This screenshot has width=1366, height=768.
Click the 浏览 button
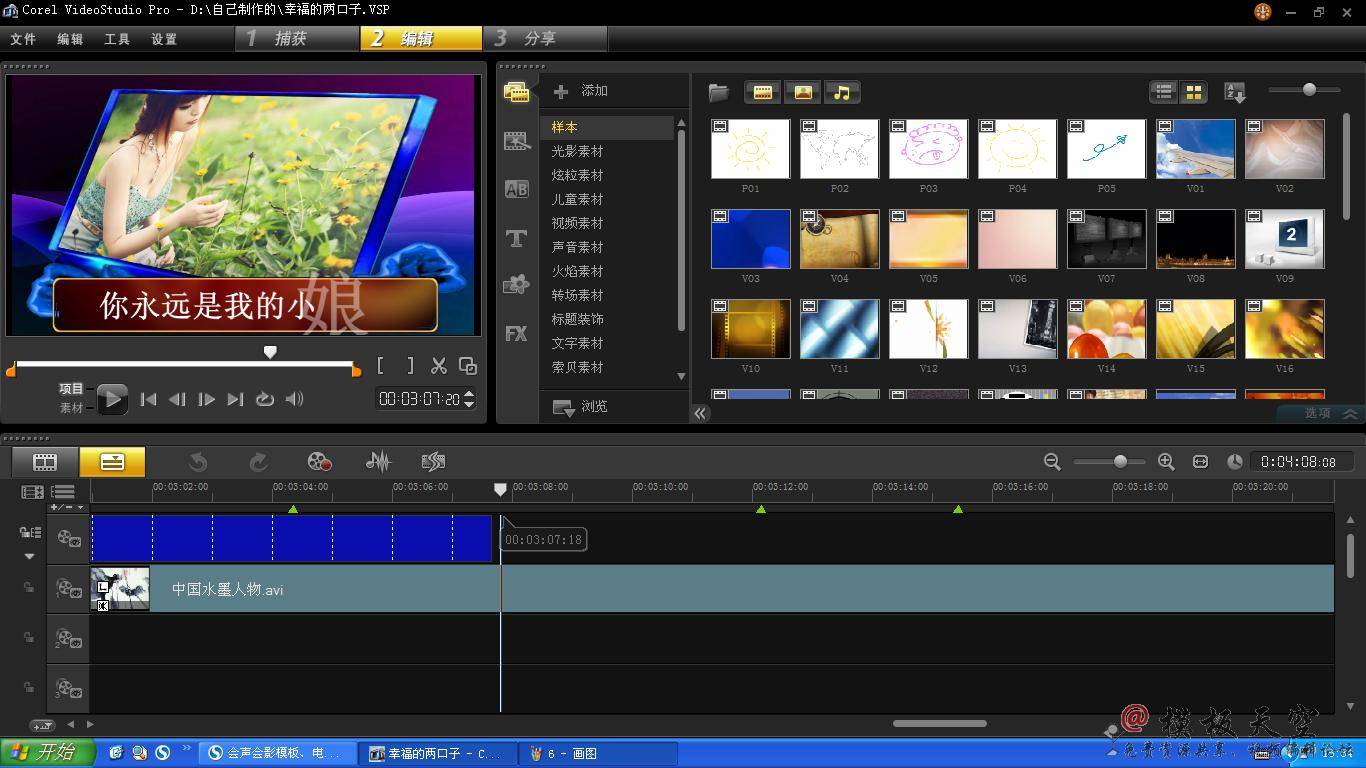[581, 406]
